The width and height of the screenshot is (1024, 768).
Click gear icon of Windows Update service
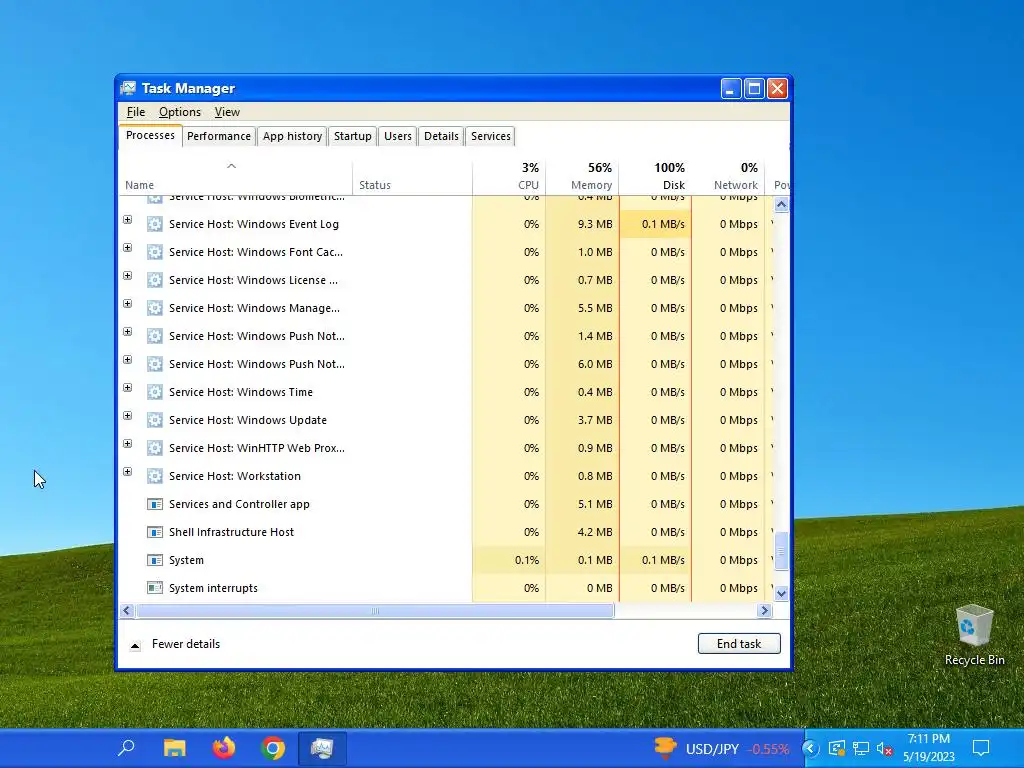(x=155, y=420)
